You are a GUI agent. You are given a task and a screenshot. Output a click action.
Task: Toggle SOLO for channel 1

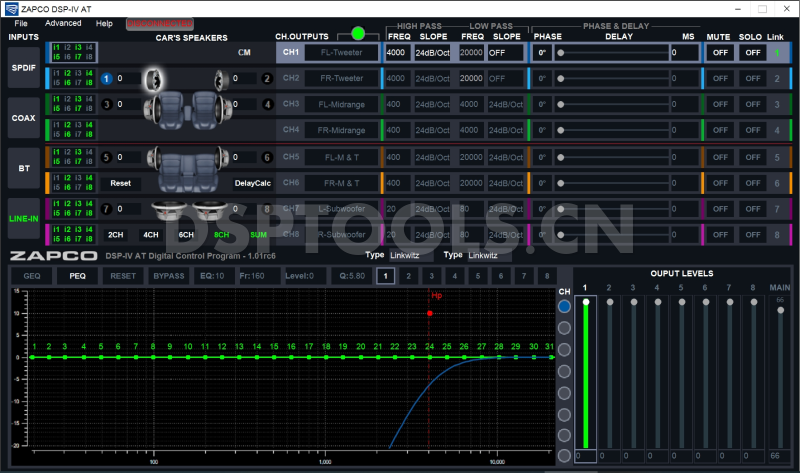pyautogui.click(x=751, y=52)
